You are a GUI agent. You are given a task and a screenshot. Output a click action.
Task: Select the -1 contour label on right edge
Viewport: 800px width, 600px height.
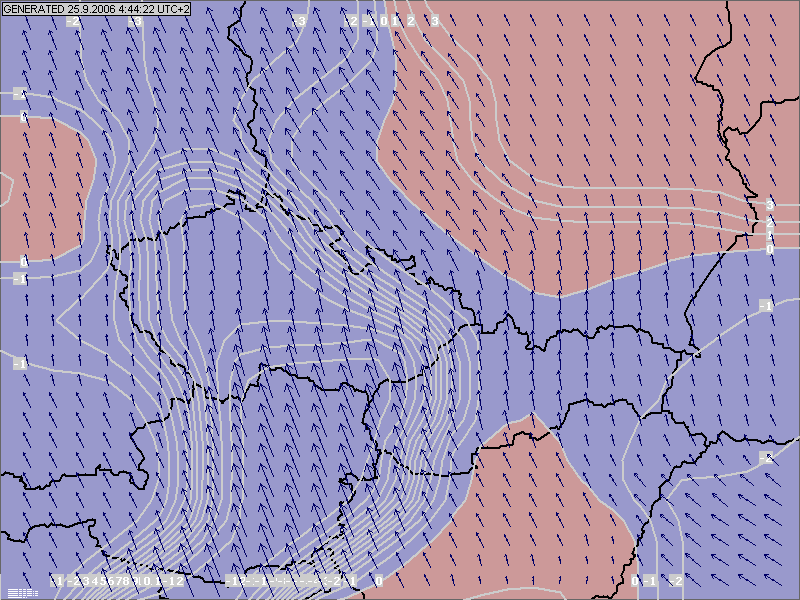[766, 304]
